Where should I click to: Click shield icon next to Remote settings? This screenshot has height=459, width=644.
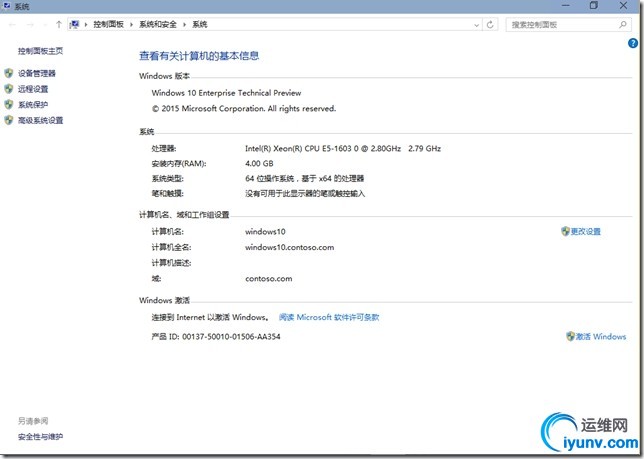click(9, 89)
